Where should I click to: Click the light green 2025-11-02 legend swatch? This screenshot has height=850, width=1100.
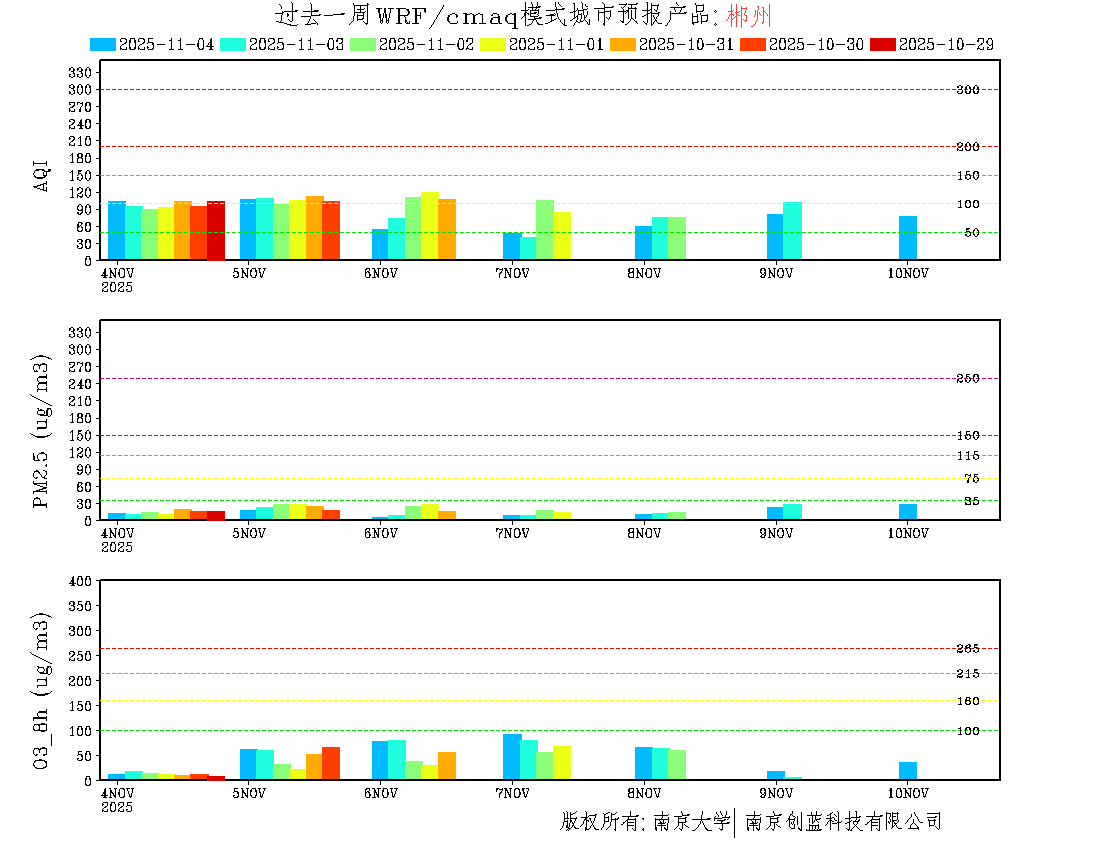[x=363, y=44]
